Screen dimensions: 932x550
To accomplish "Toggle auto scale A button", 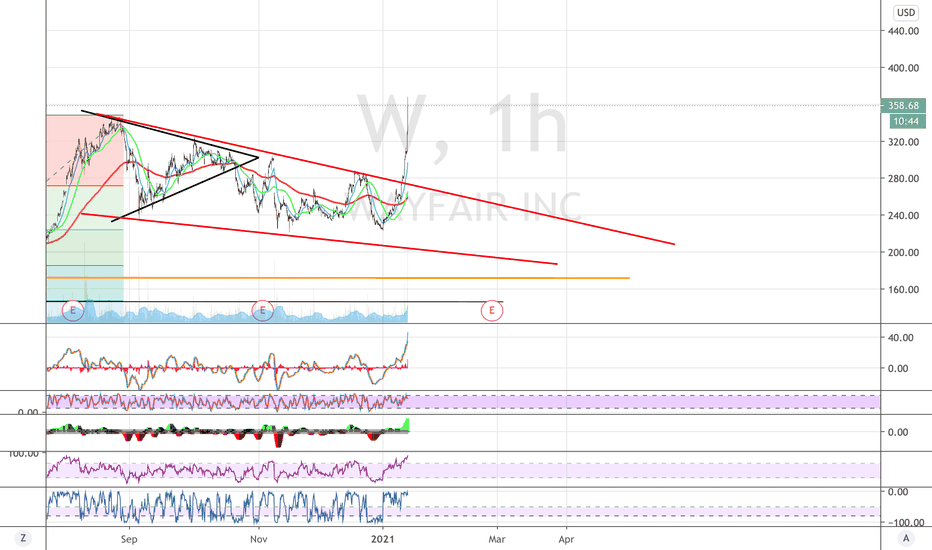I will (x=906, y=539).
